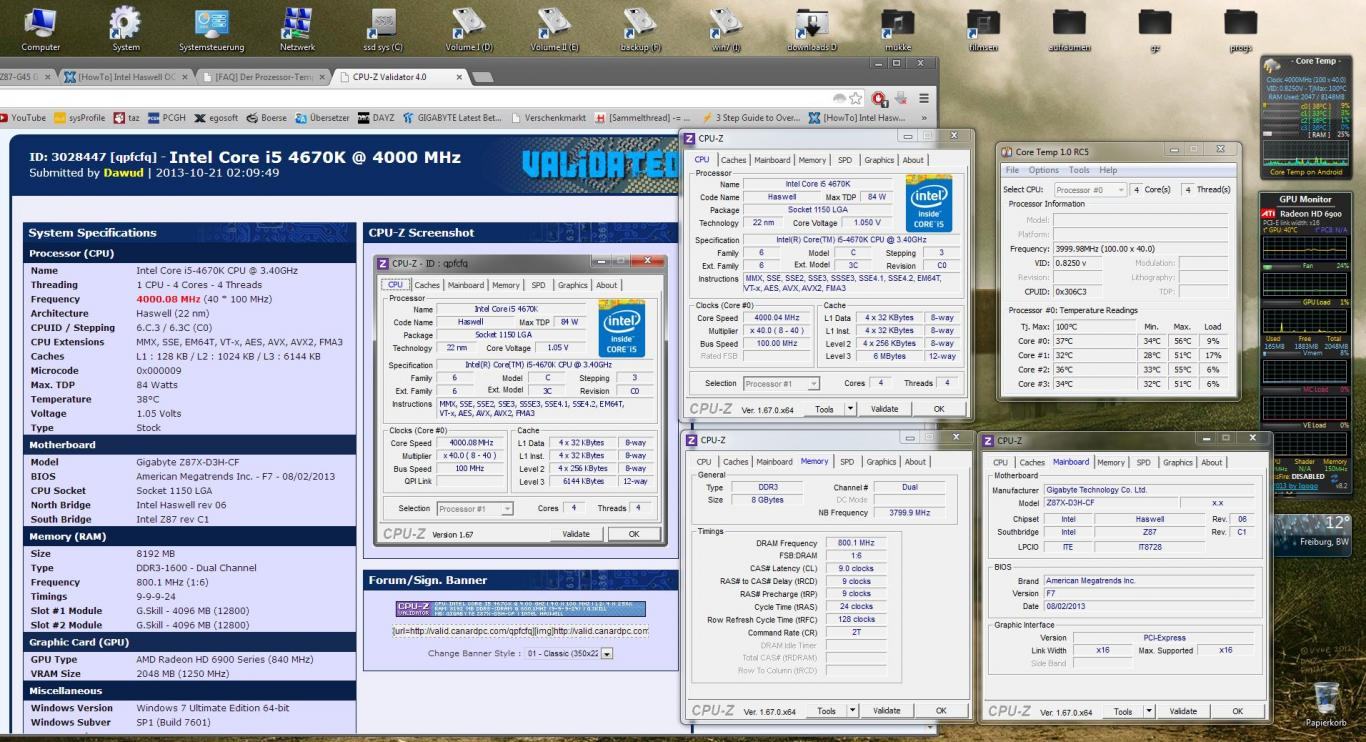Open the aufräumen desktop folder

[x=1069, y=27]
